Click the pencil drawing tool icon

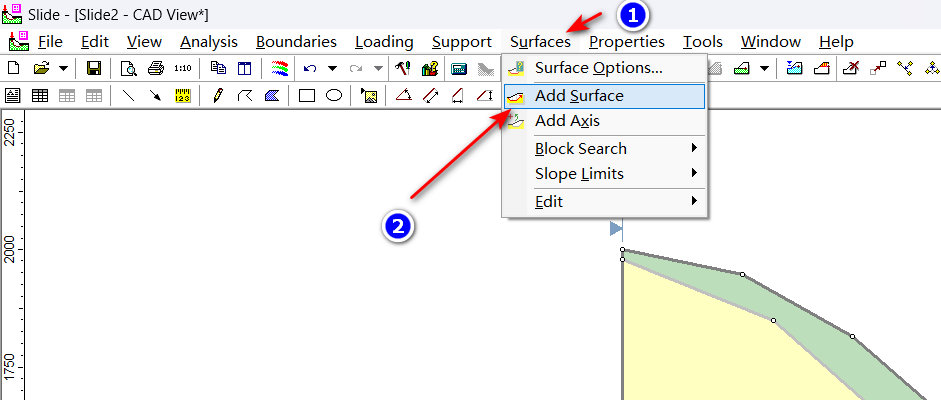pyautogui.click(x=218, y=96)
